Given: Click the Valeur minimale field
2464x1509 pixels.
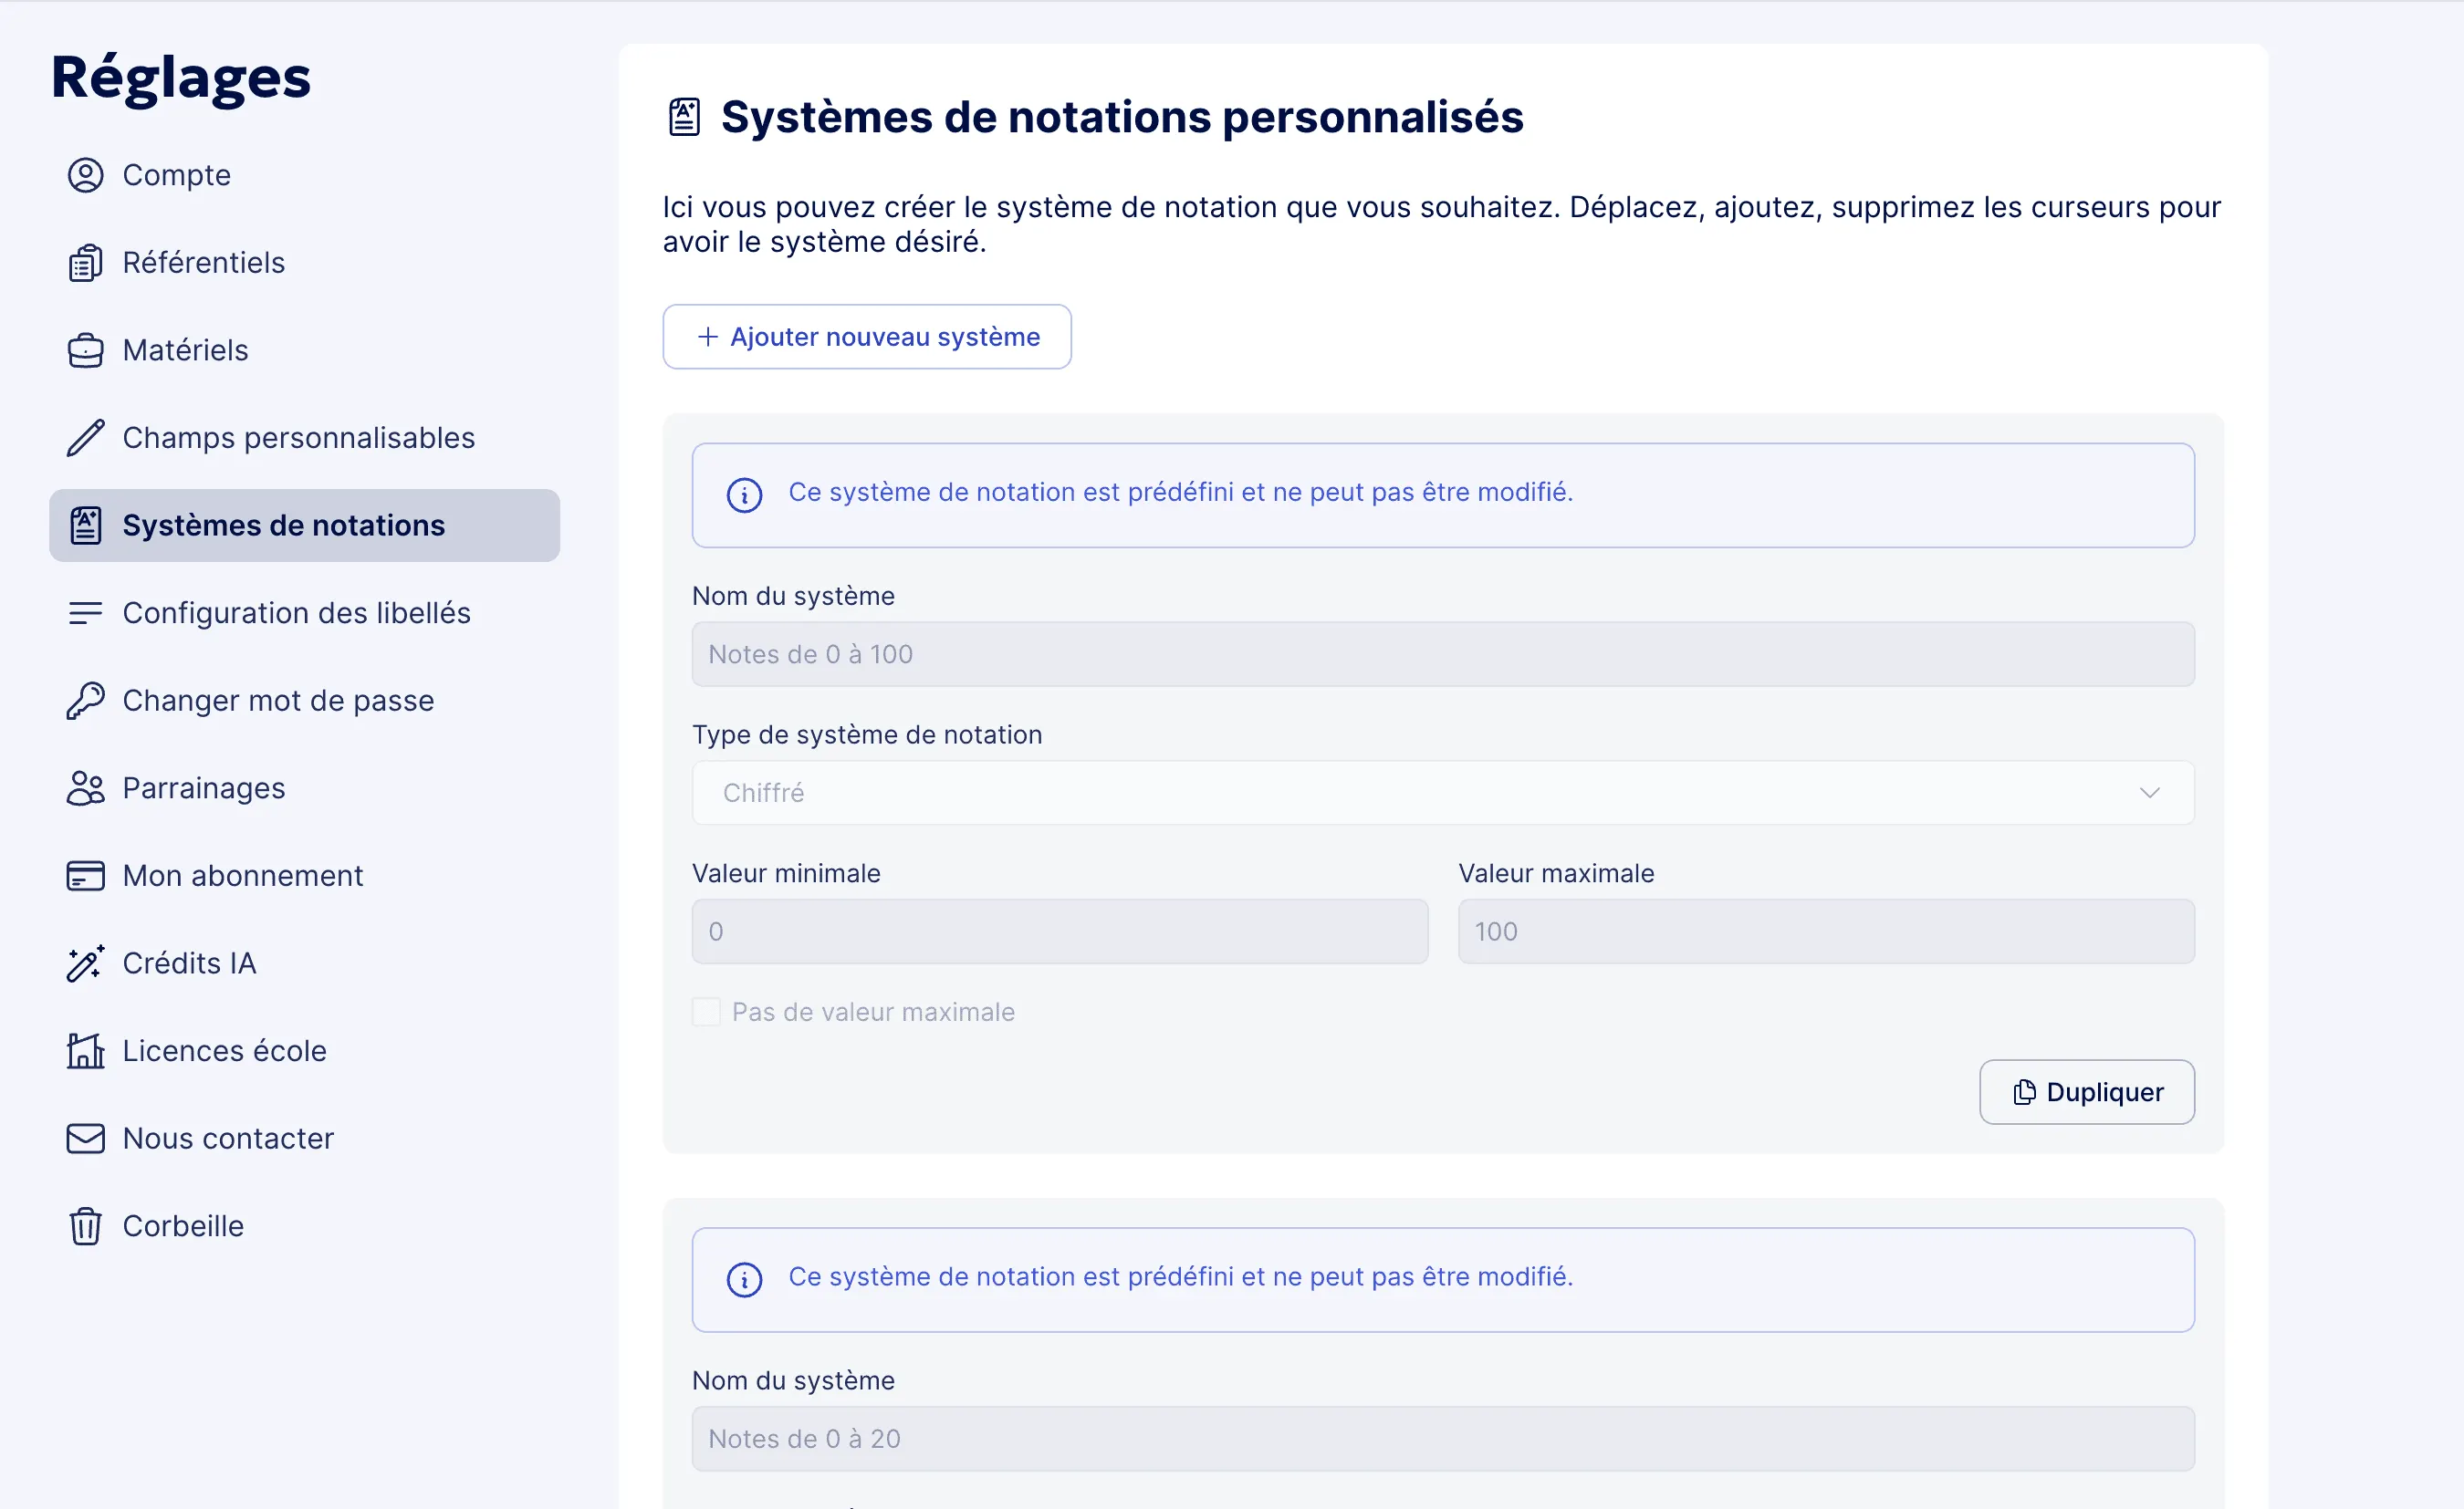Looking at the screenshot, I should (x=1060, y=931).
